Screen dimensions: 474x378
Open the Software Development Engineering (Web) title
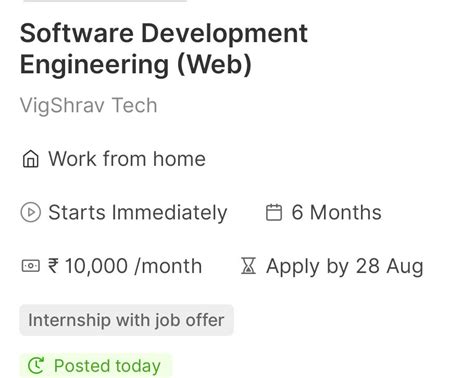tap(164, 49)
